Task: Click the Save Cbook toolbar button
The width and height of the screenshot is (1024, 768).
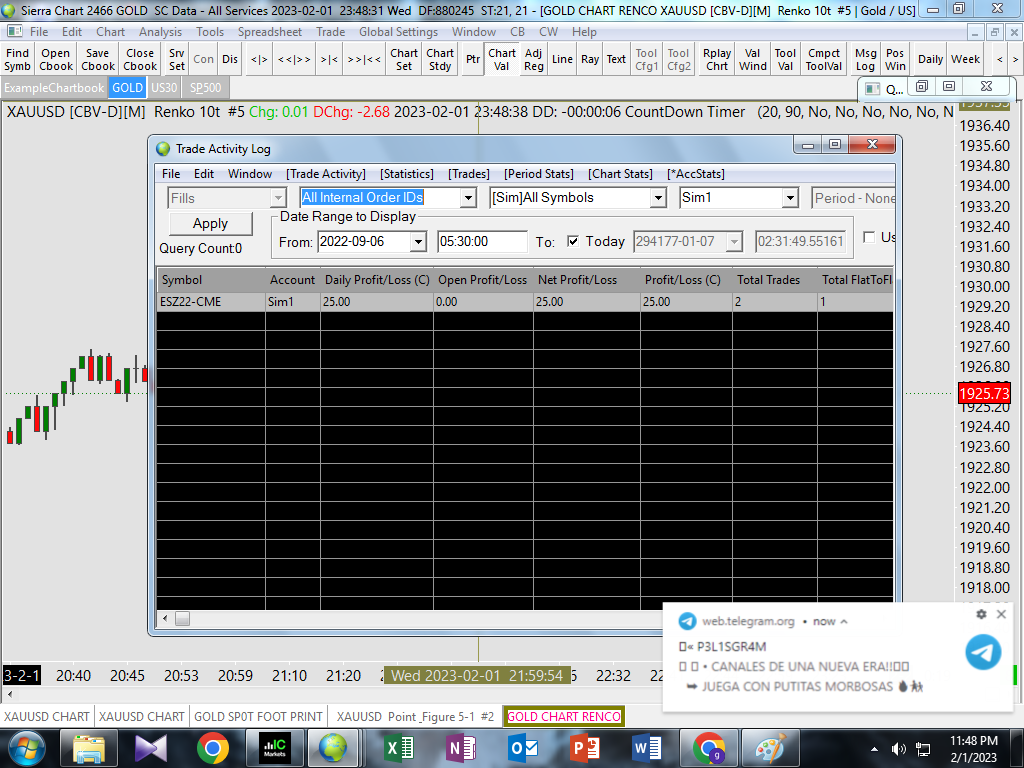Action: 98,59
